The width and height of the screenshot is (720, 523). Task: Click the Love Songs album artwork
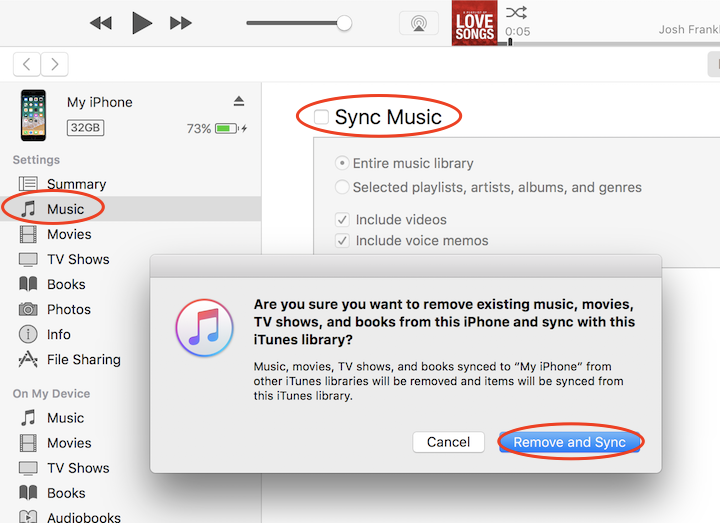click(474, 23)
